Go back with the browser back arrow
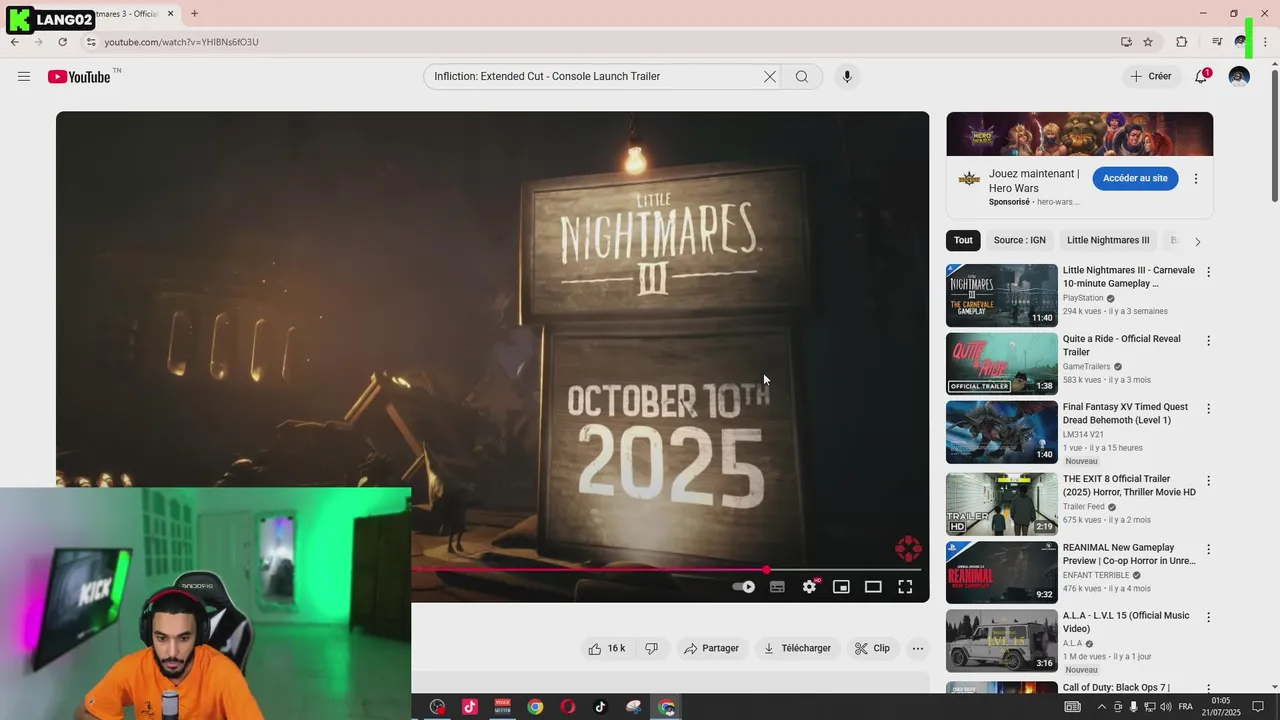This screenshot has width=1280, height=720. pos(14,42)
